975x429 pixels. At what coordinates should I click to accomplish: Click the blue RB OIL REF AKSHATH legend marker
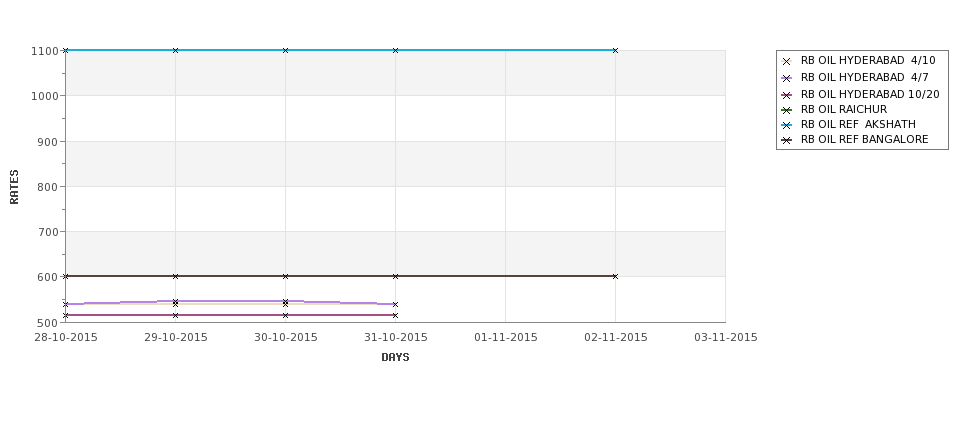787,125
